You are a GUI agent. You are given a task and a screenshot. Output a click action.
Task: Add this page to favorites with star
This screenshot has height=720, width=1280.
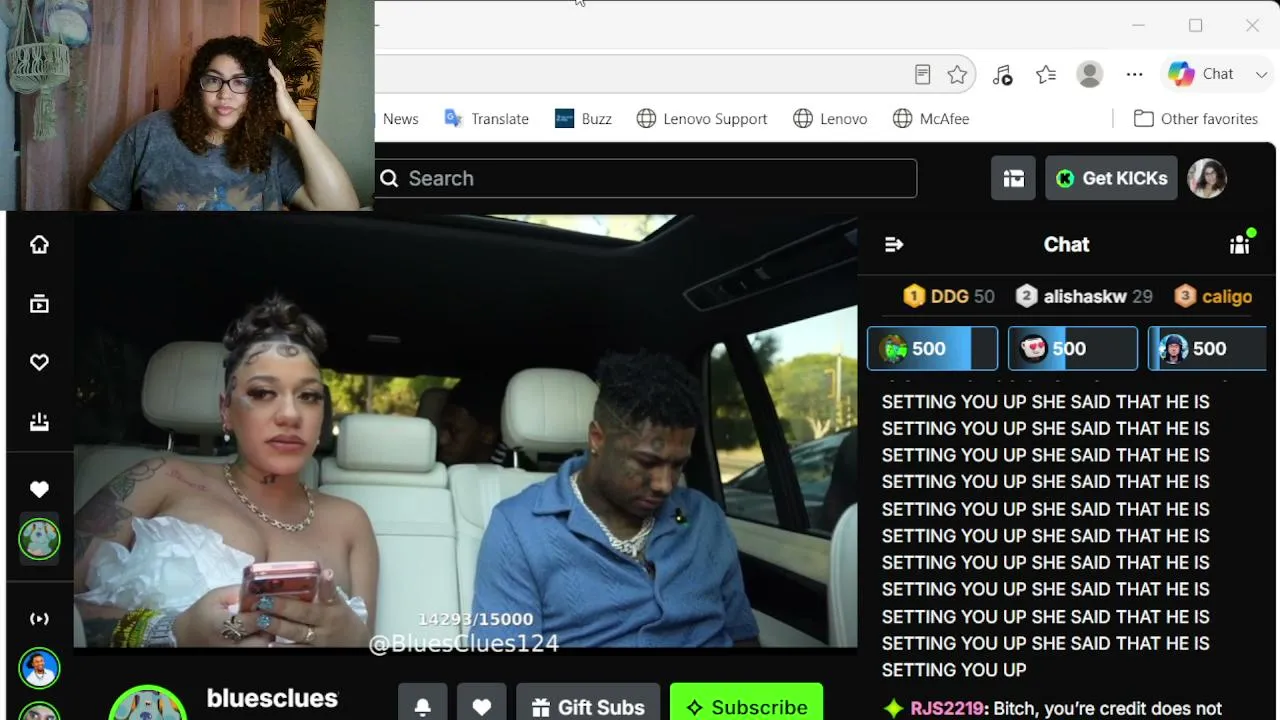(x=957, y=74)
